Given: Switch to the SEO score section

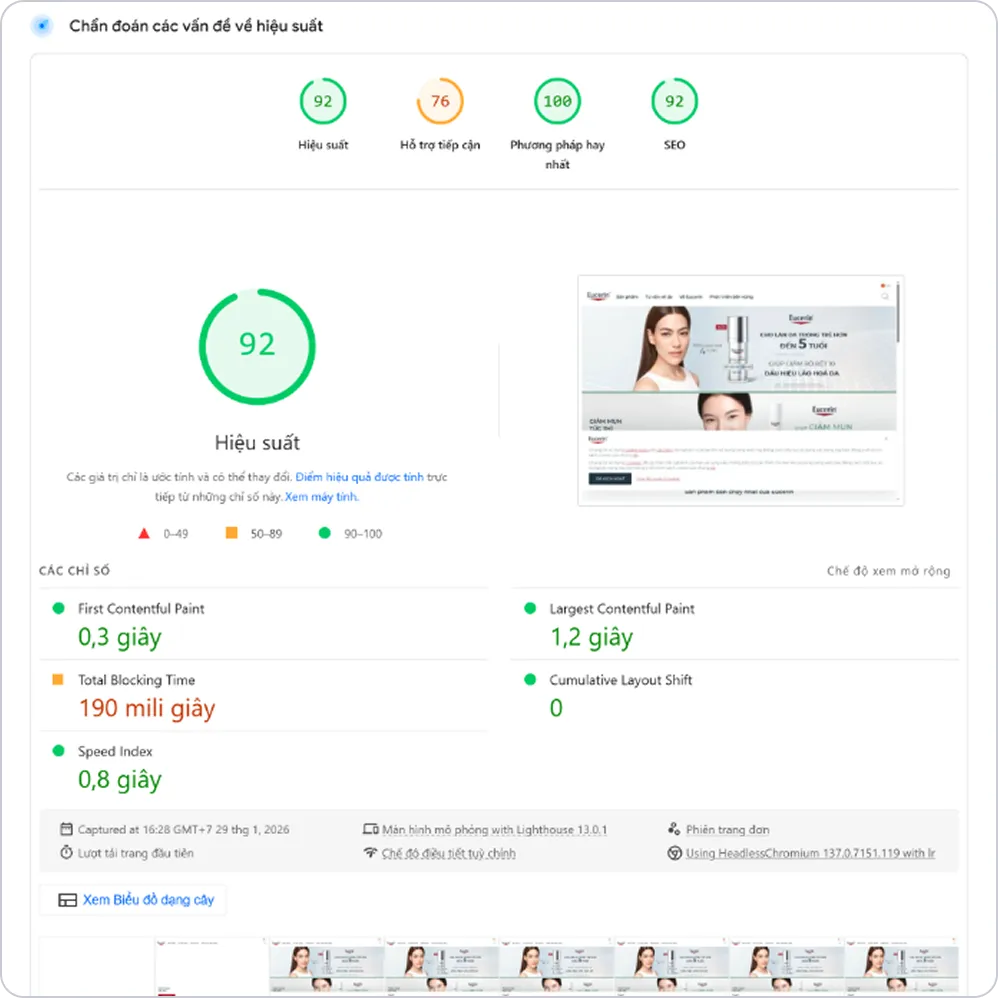Looking at the screenshot, I should 673,101.
